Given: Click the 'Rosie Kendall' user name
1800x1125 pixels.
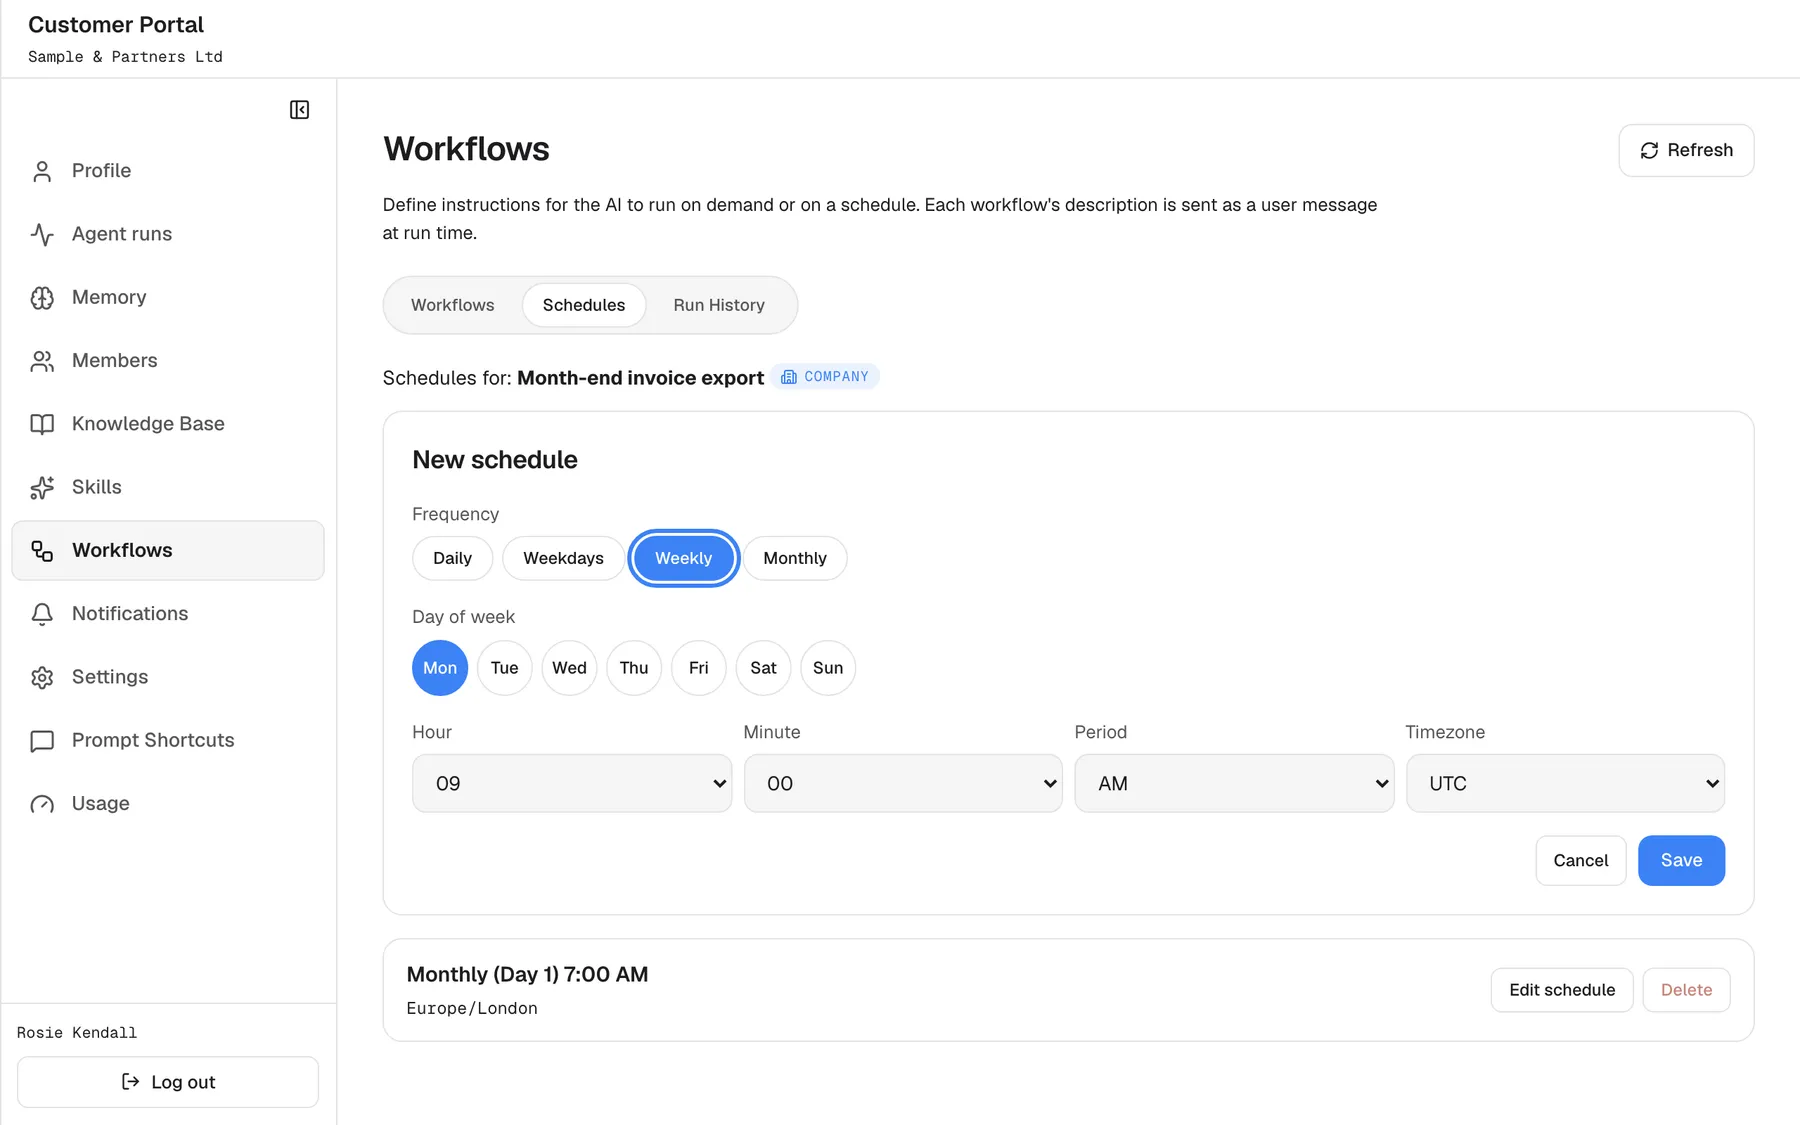Looking at the screenshot, I should click(77, 1033).
